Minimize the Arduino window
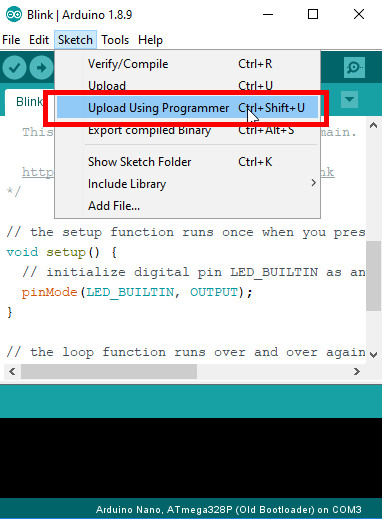 [268, 14]
